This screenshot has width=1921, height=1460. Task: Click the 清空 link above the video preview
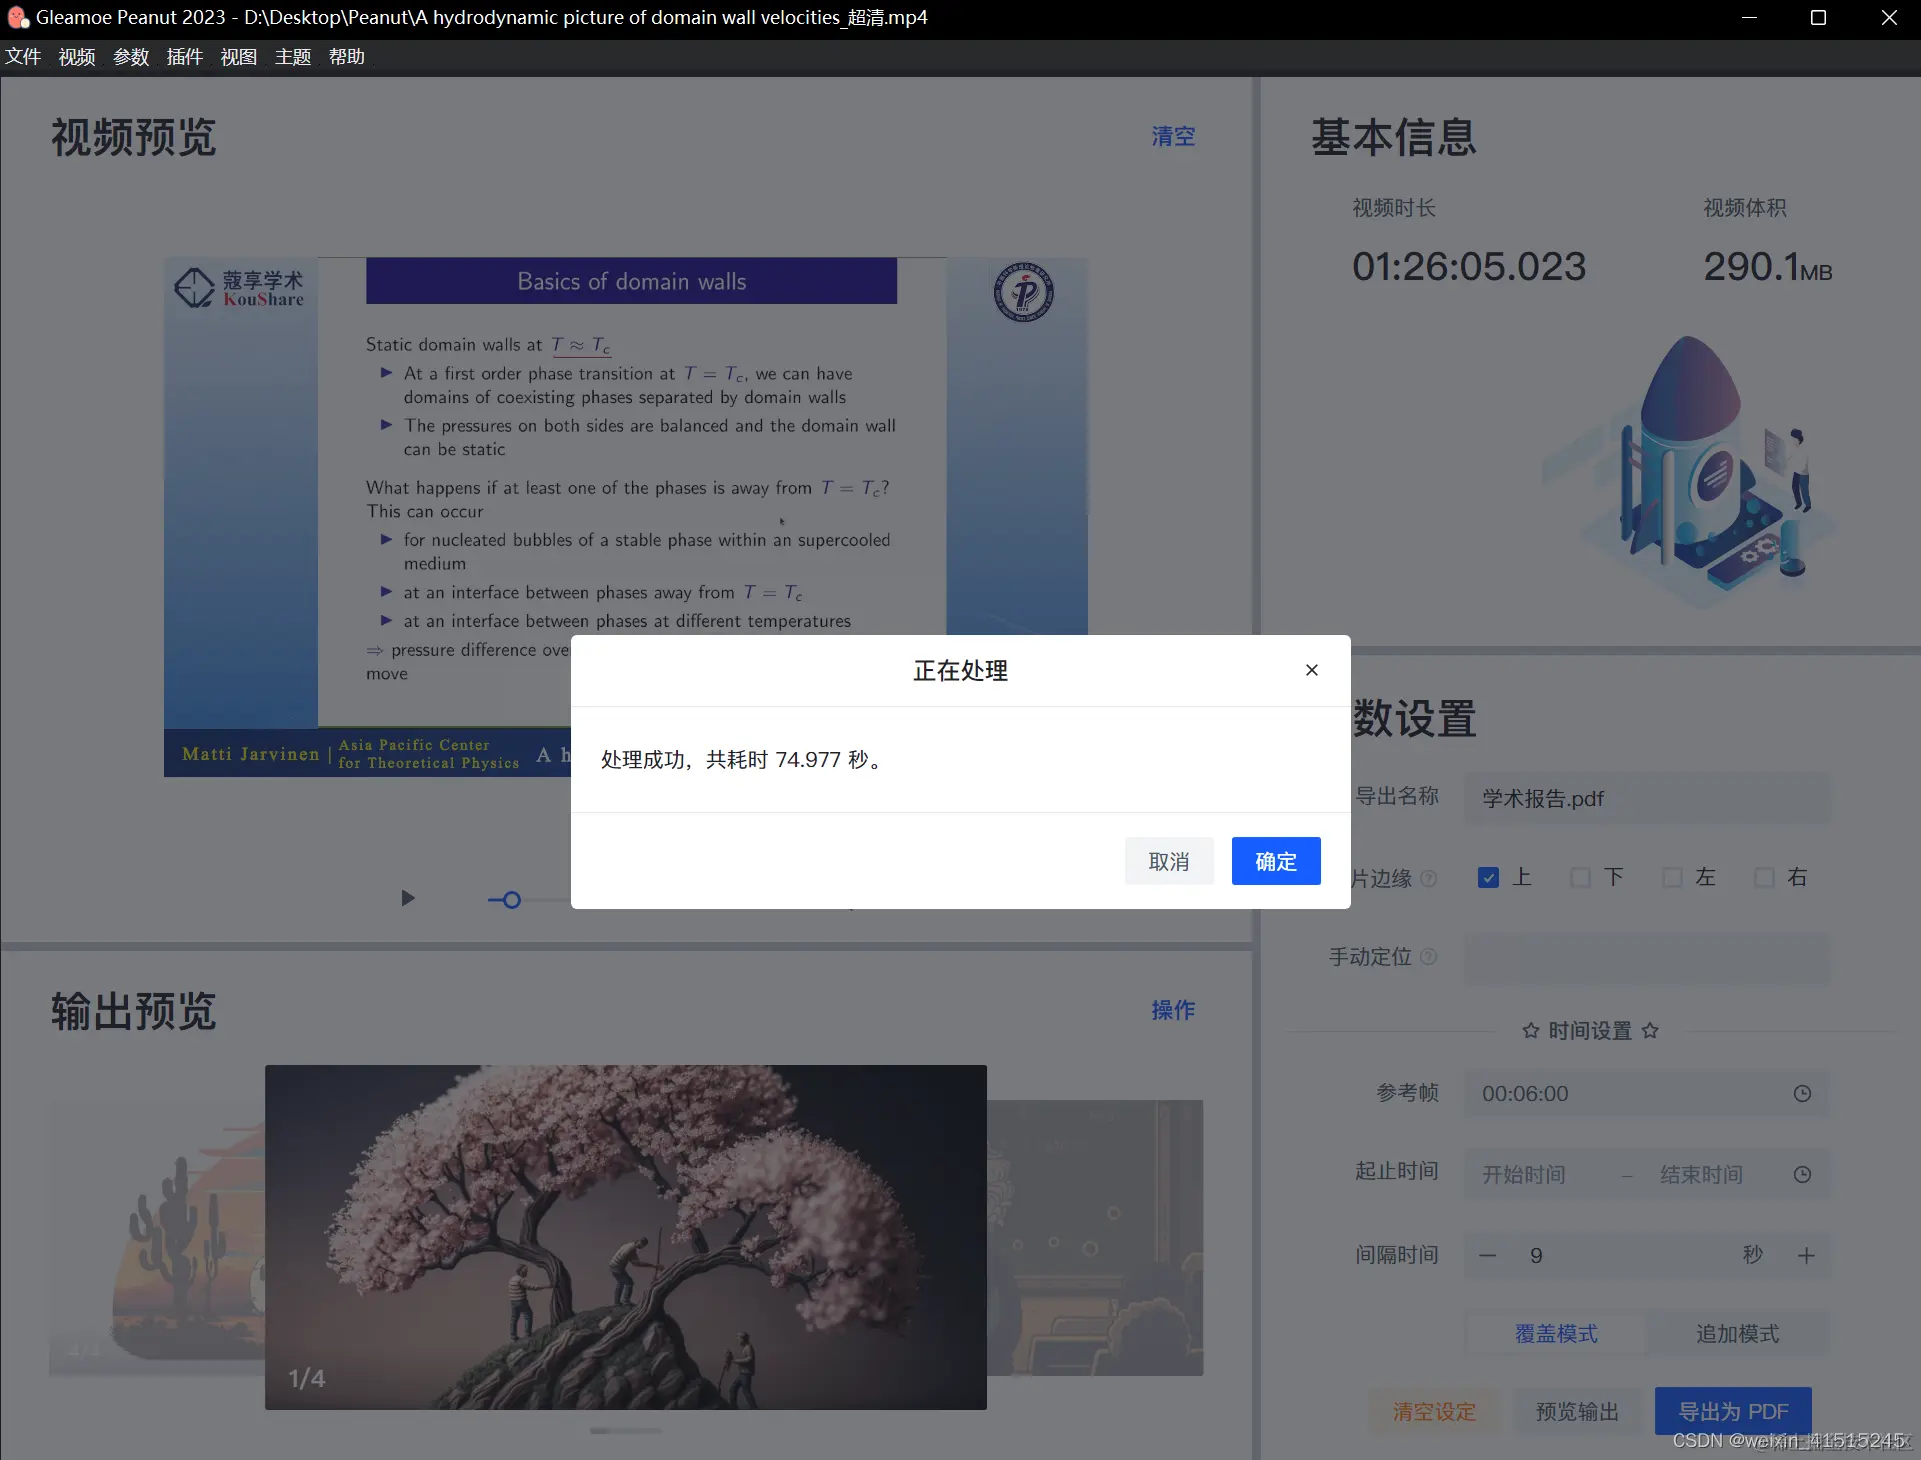tap(1172, 136)
